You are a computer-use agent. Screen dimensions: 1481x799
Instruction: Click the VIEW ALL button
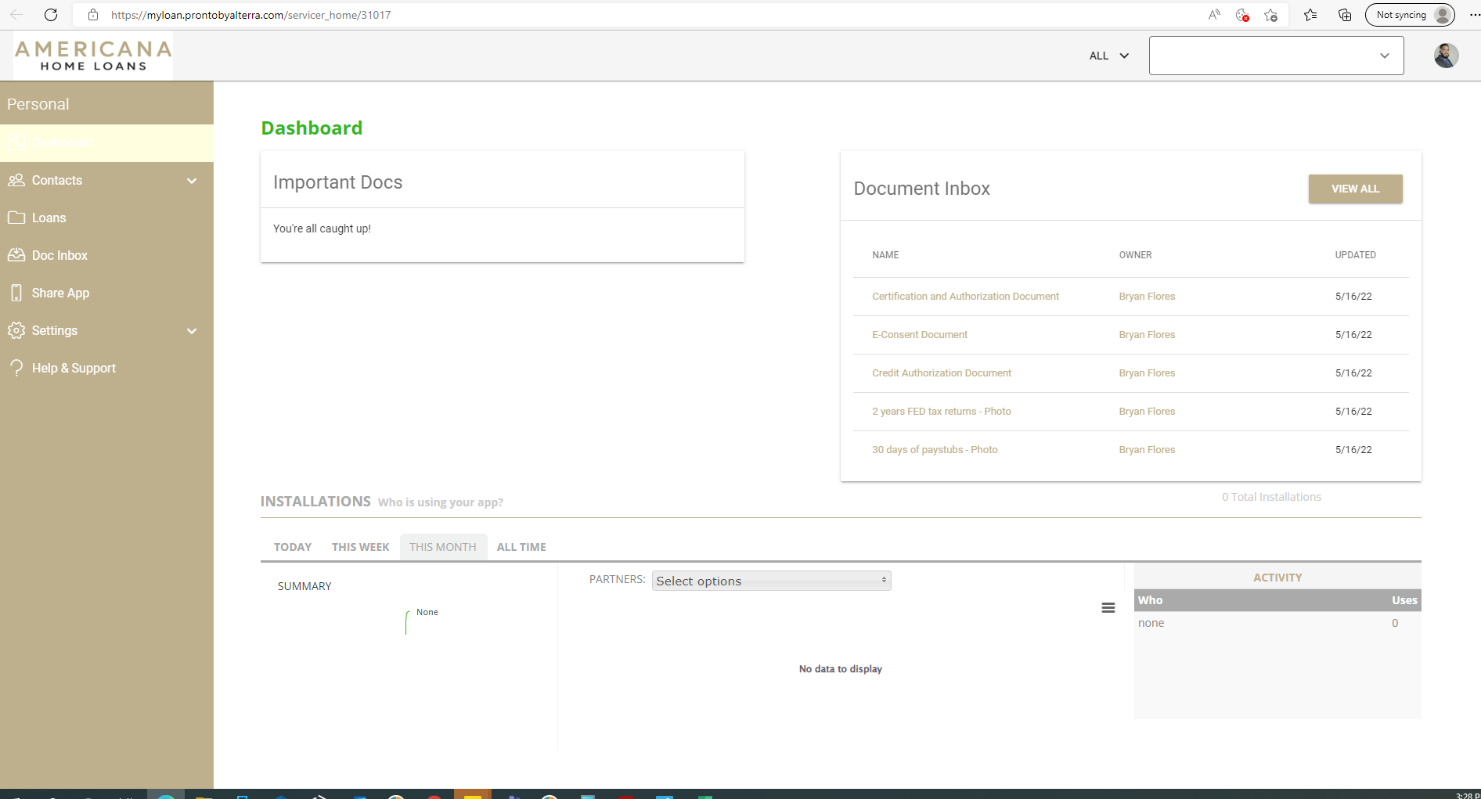click(1355, 189)
